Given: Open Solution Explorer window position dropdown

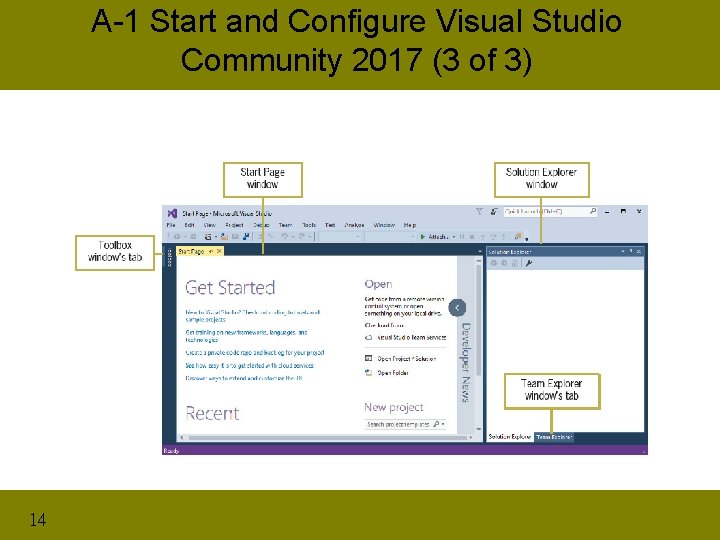Looking at the screenshot, I should tap(623, 251).
